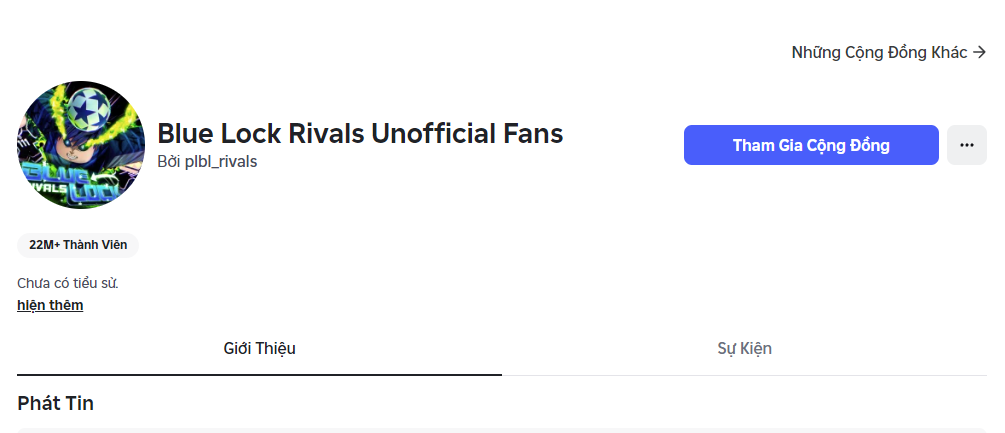Viewport: 1005px width, 433px height.
Task: Click the 22M+ Thành Viên member badge
Action: pos(78,245)
